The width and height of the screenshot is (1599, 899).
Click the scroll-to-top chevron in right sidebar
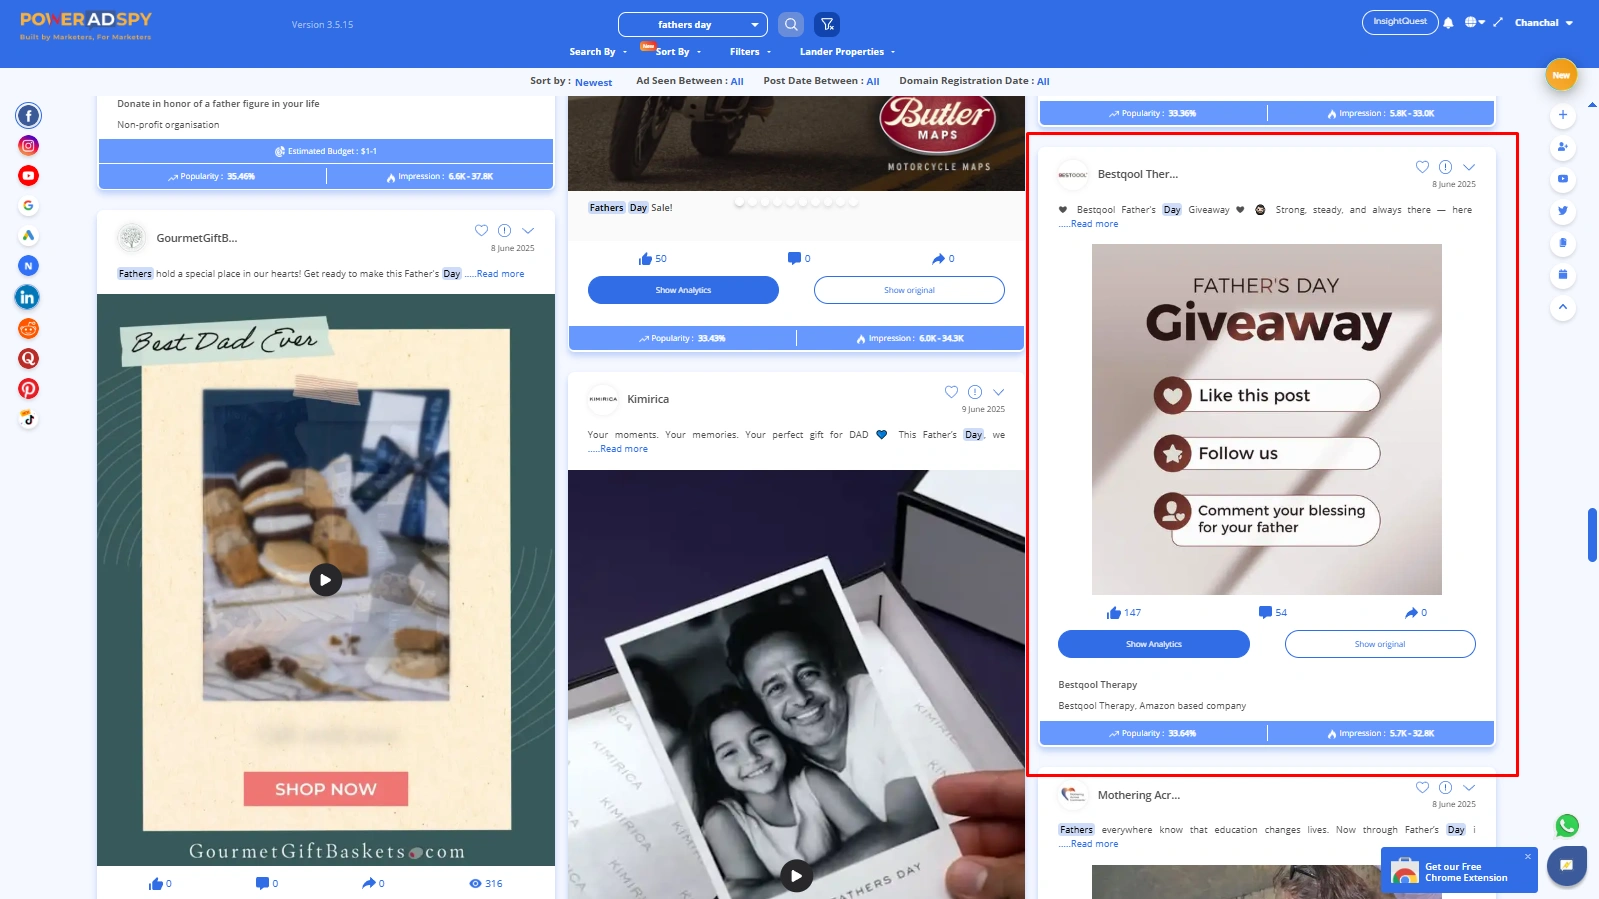coord(1563,307)
